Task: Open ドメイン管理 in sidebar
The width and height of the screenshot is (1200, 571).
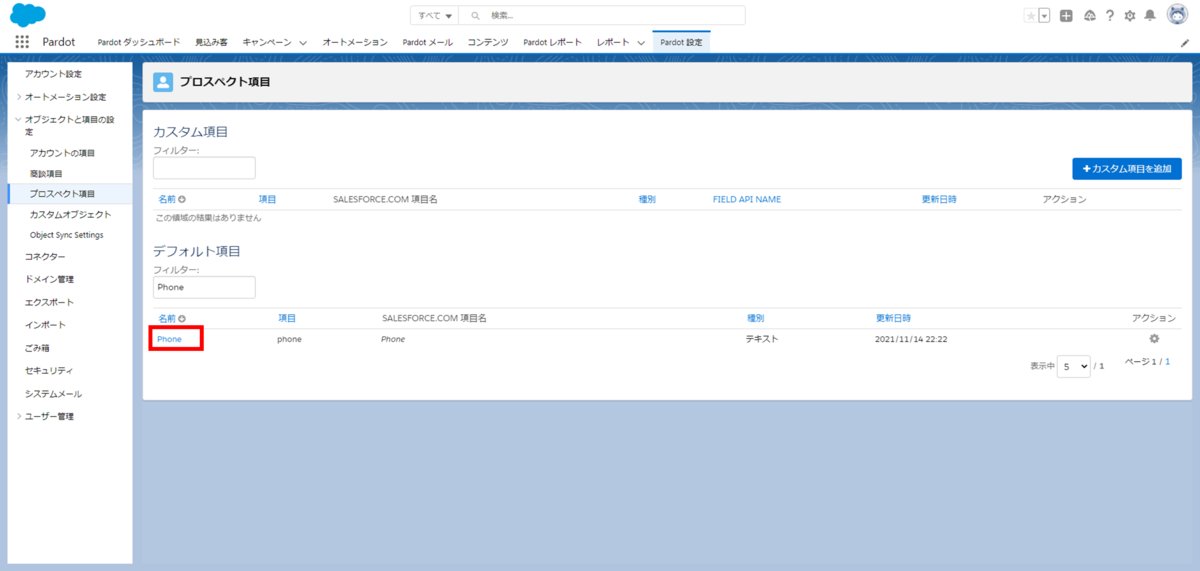Action: 49,279
